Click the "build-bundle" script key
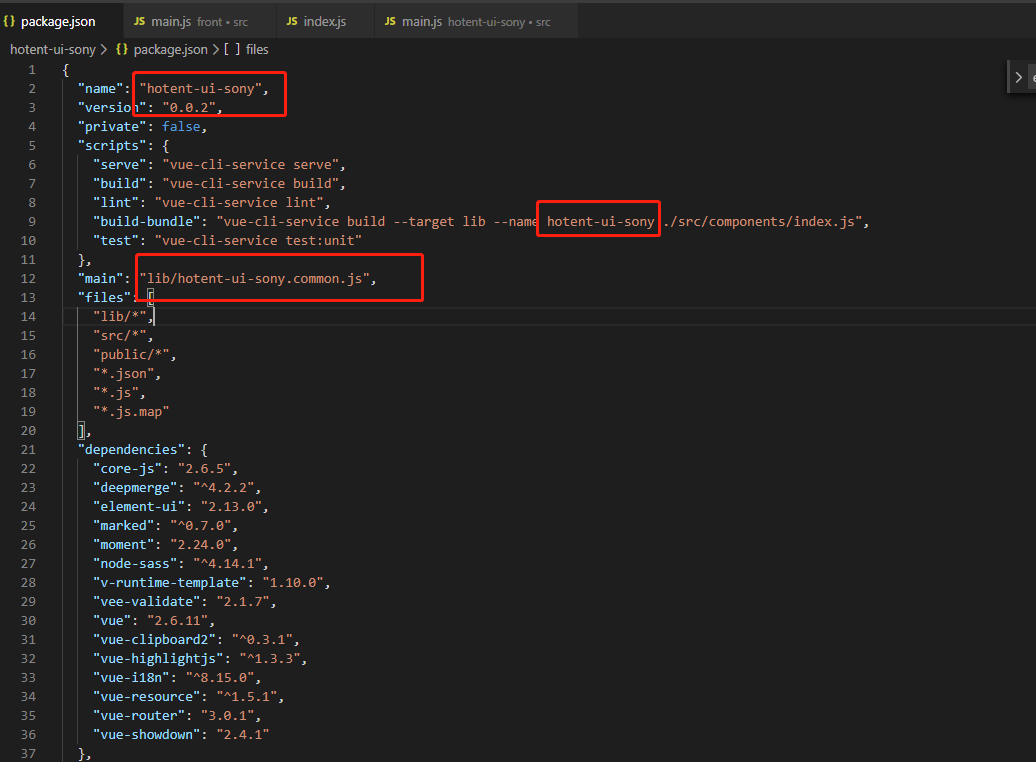The height and width of the screenshot is (762, 1036). 146,221
